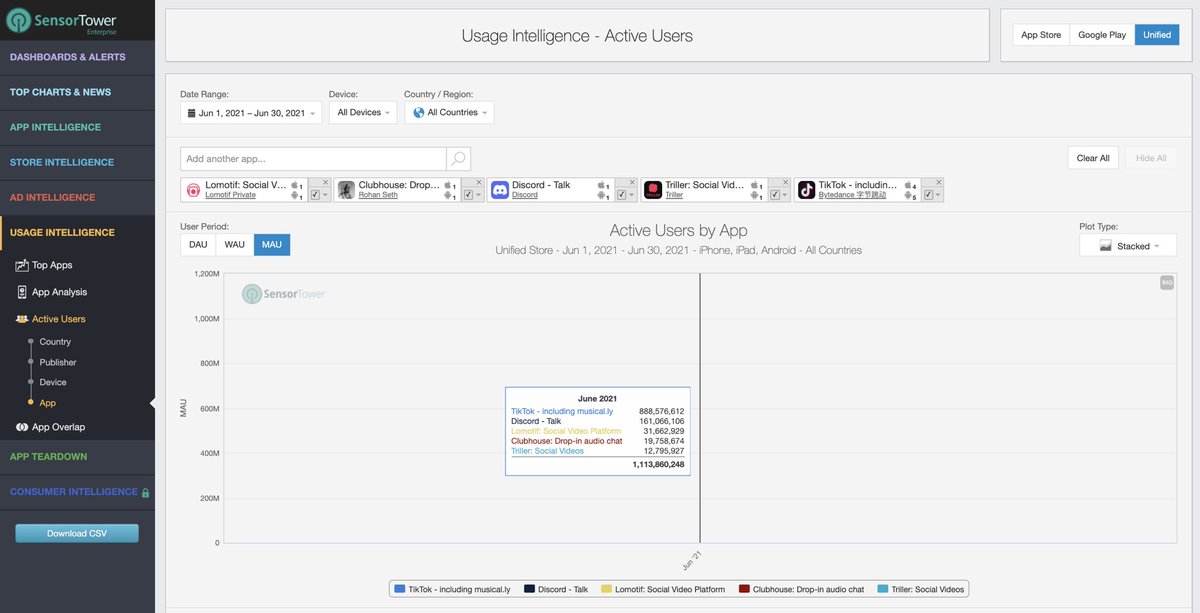Open the Stacked plot type dropdown
The image size is (1200, 613).
[x=1128, y=246]
